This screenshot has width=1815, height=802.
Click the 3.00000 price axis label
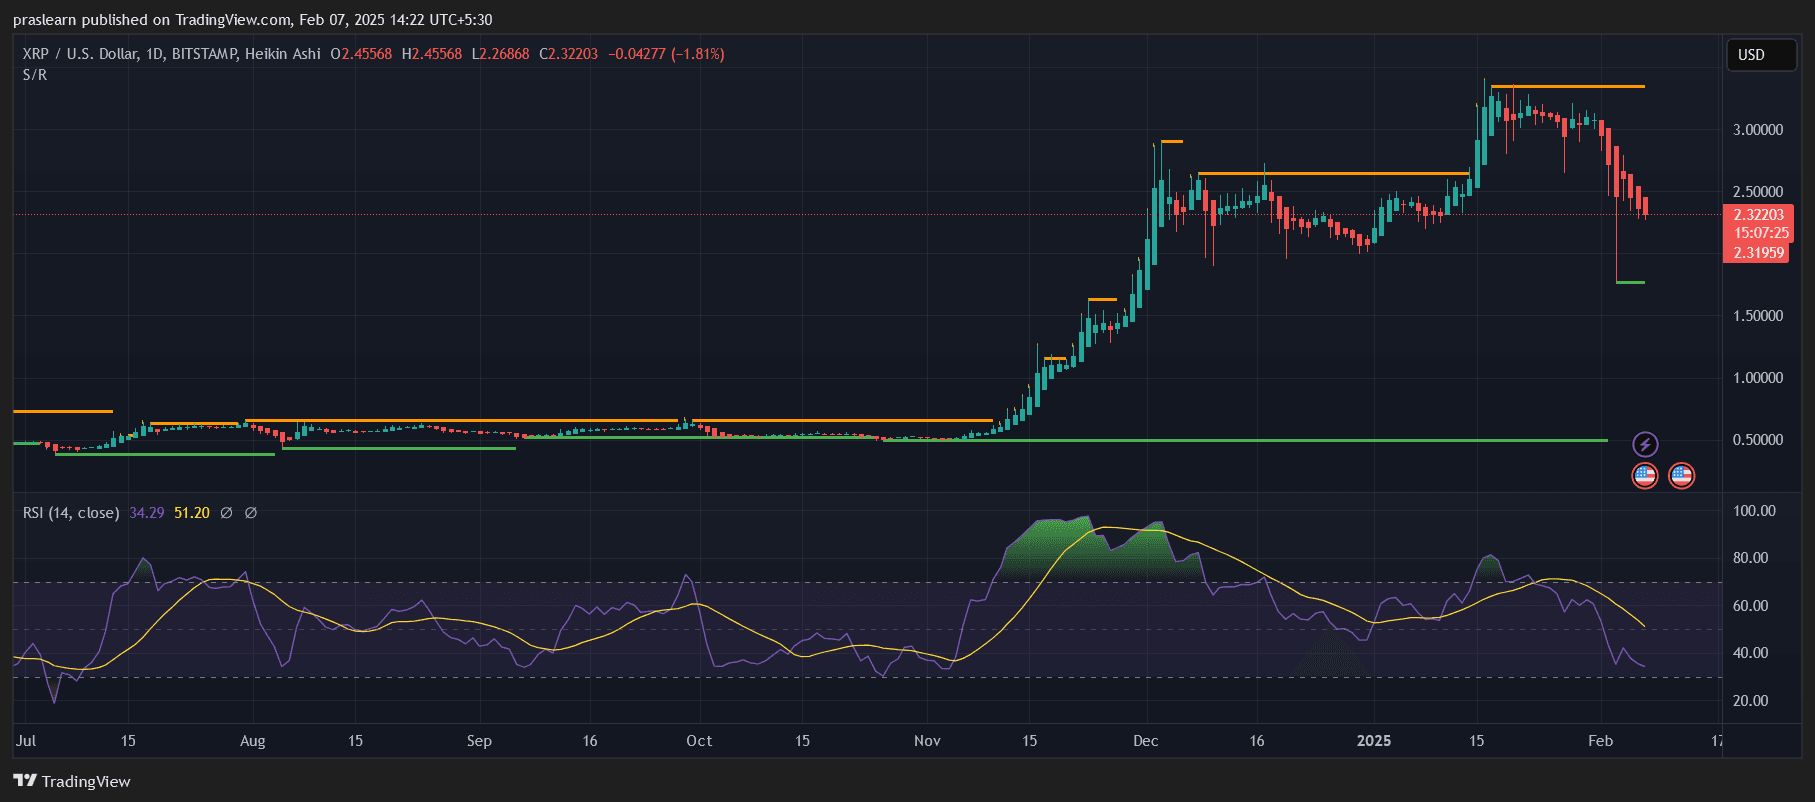pos(1758,130)
